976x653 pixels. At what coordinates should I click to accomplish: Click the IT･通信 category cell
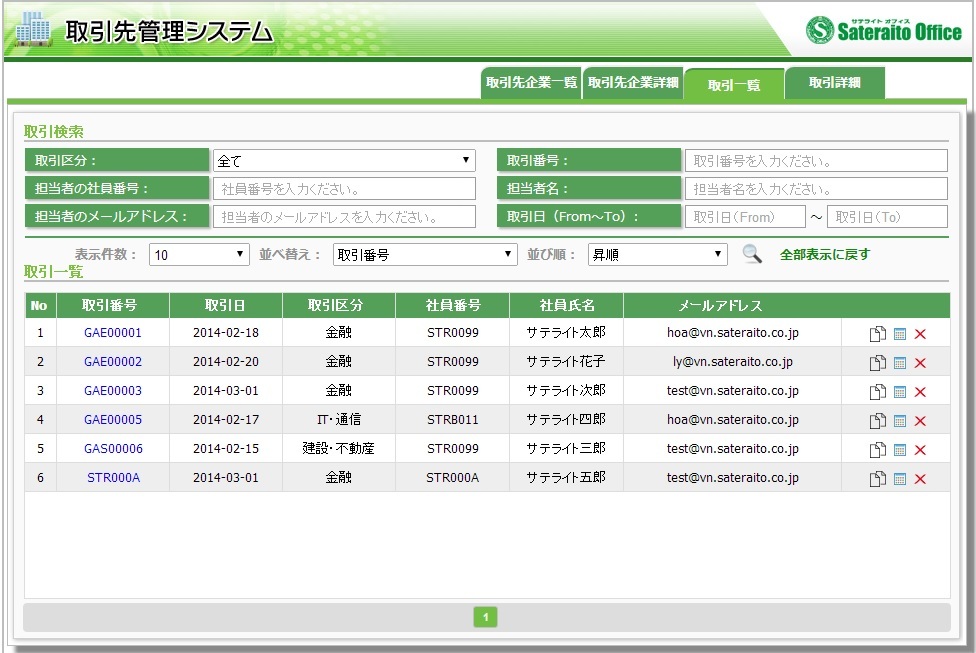[x=339, y=420]
